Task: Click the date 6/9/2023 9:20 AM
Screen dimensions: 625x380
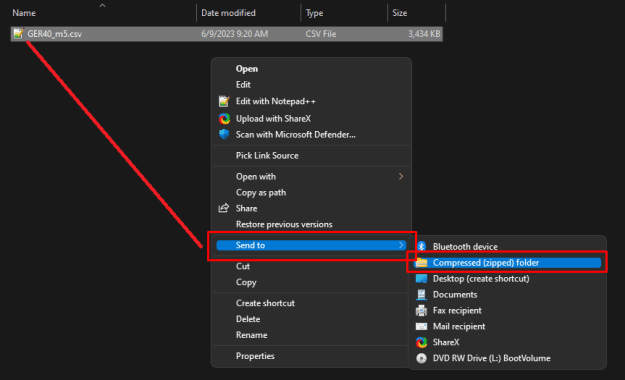Action: [x=234, y=34]
